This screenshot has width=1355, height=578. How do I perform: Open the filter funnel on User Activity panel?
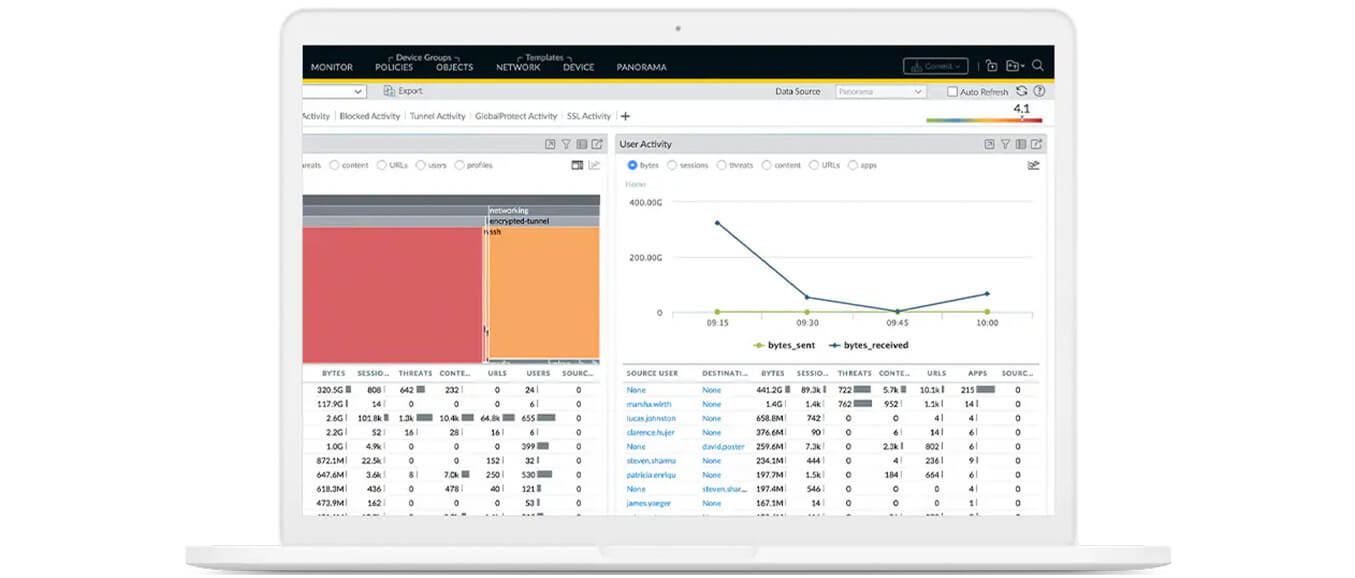[x=1004, y=143]
